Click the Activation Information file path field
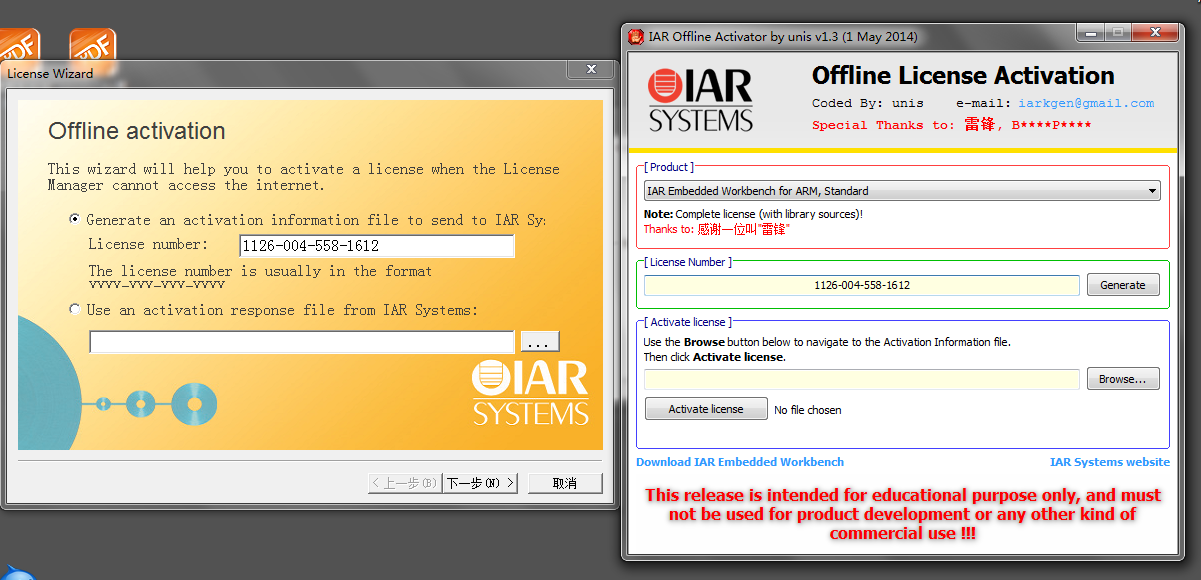The image size is (1201, 580). [862, 379]
